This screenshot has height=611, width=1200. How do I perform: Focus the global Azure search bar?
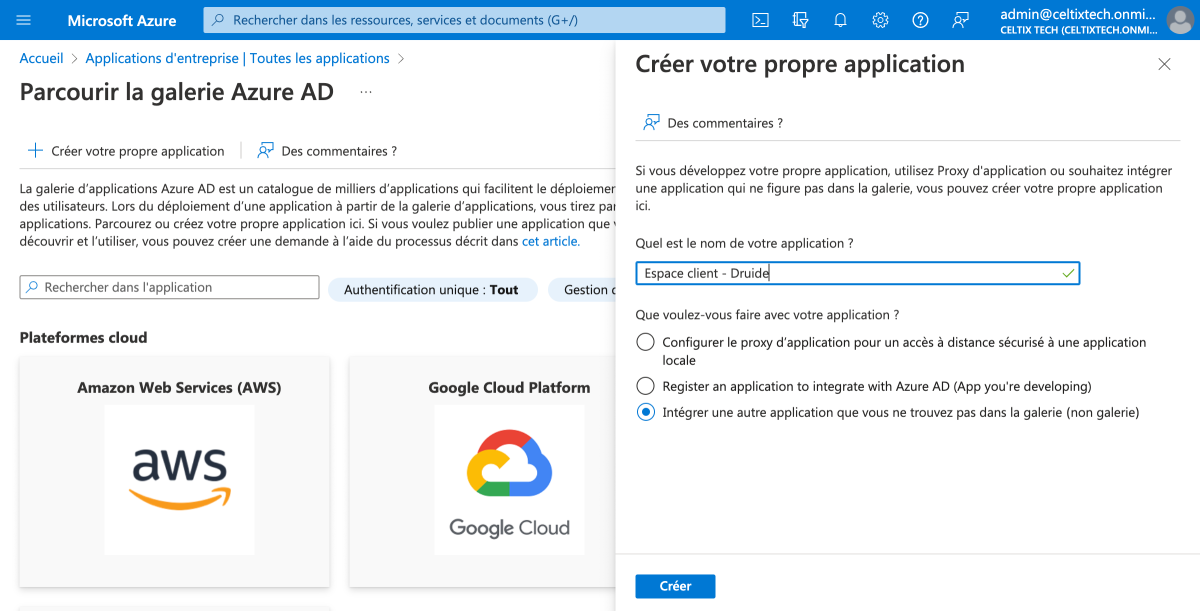point(464,20)
